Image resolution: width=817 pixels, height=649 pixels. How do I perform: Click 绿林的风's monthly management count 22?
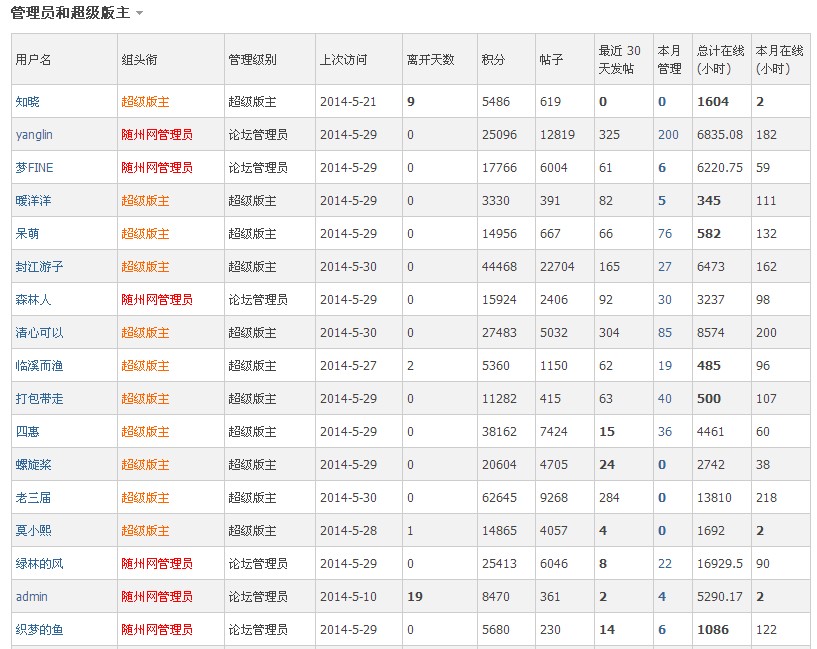click(665, 564)
